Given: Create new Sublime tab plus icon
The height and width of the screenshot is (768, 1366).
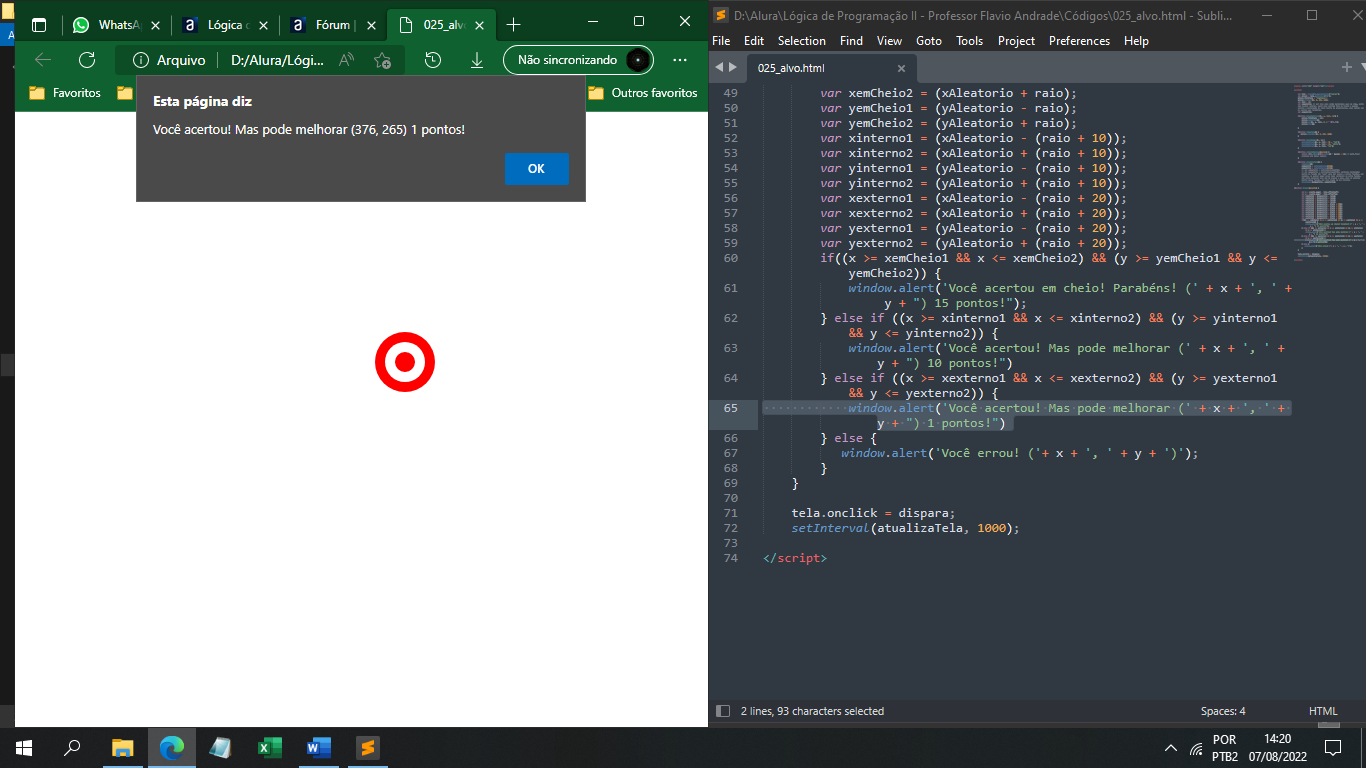Looking at the screenshot, I should 1346,67.
